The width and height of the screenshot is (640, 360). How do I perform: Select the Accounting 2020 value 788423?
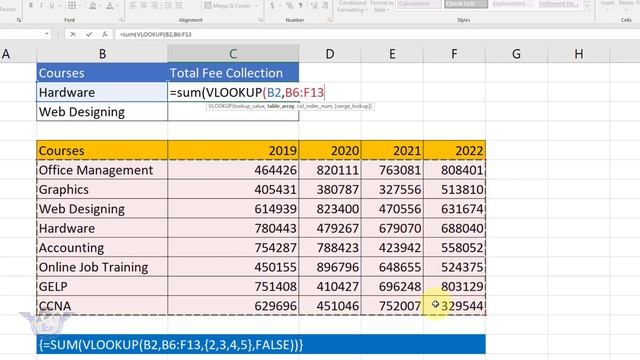330,248
